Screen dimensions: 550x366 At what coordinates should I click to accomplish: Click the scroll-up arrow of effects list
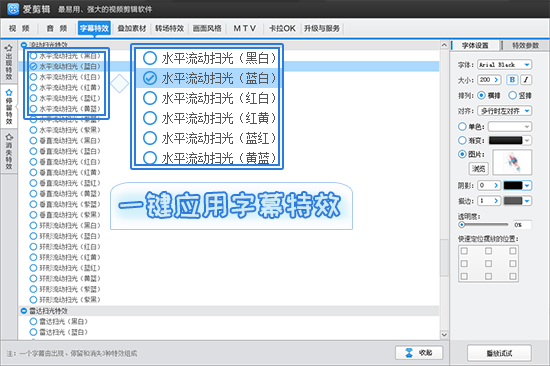click(x=444, y=45)
